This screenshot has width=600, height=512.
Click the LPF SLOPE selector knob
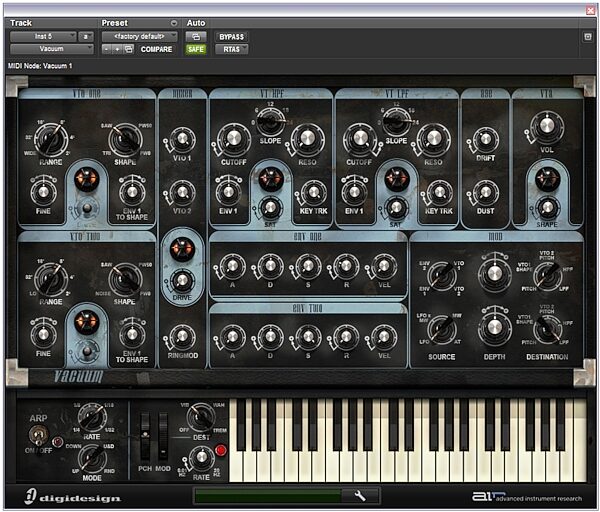click(x=396, y=121)
